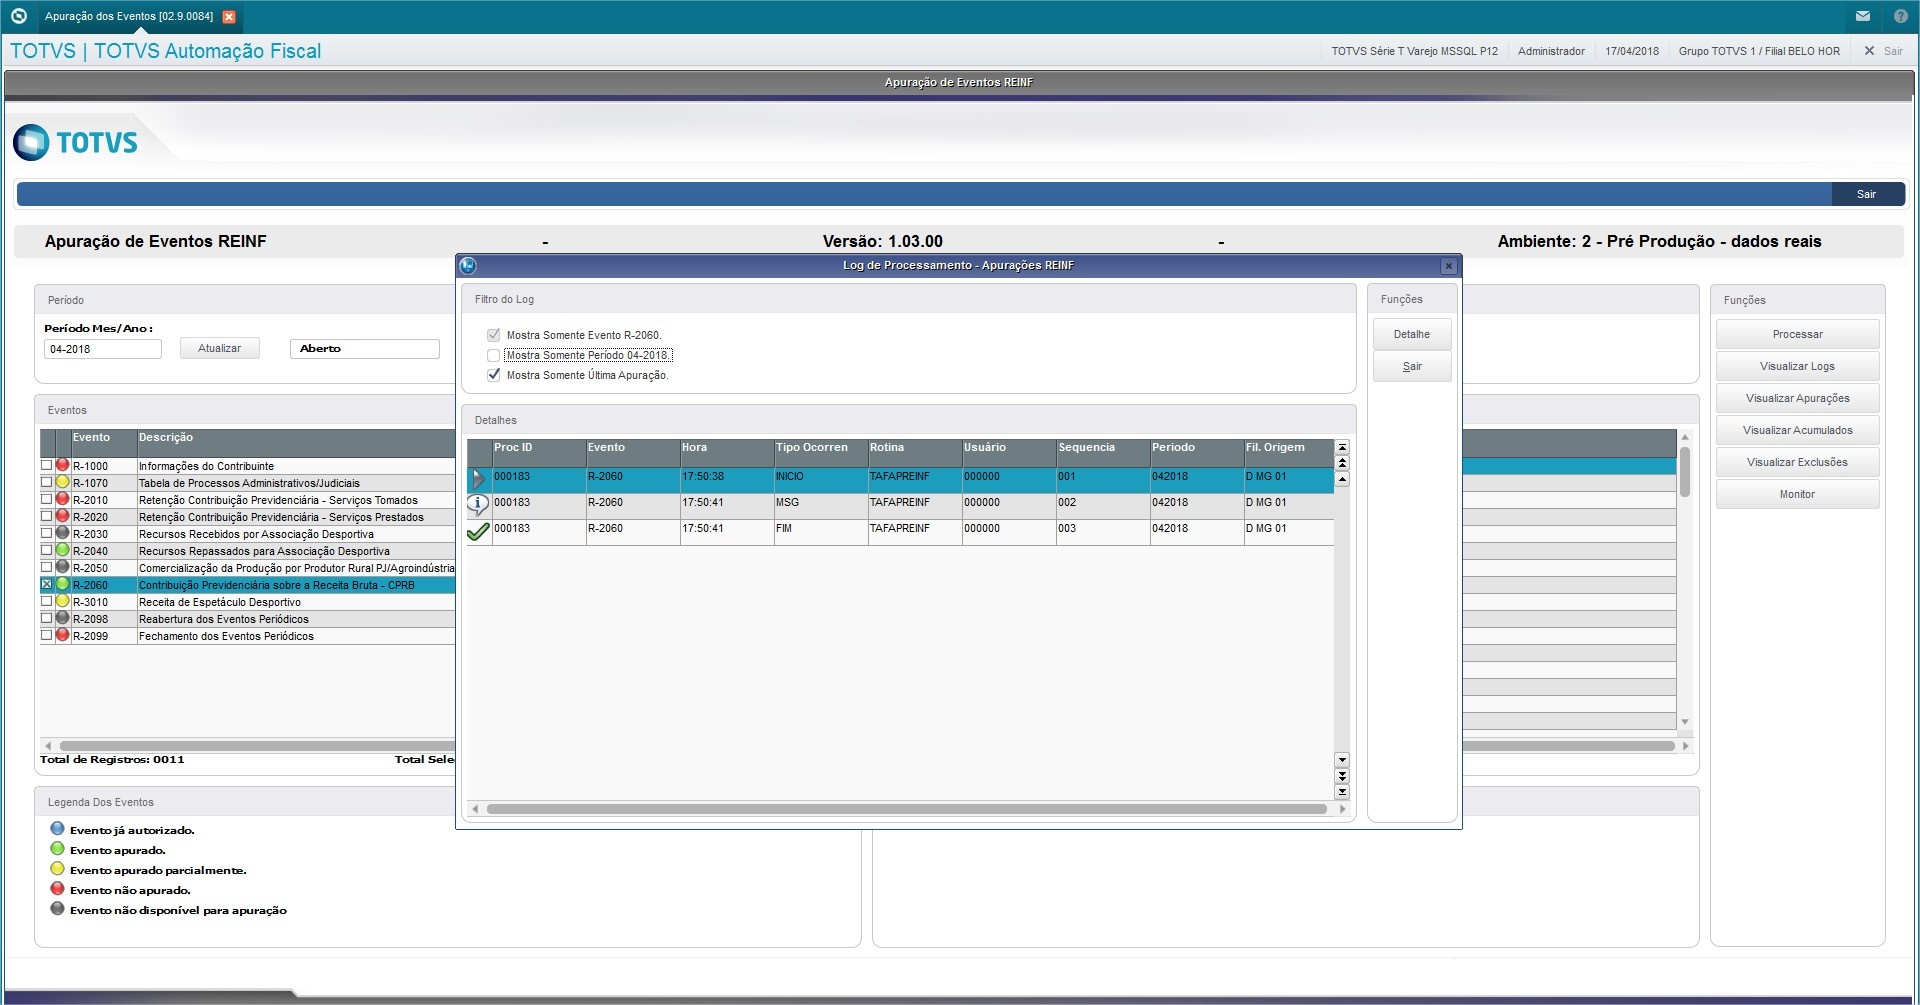Click the Sair exit option in the top header bar
Image resolution: width=1920 pixels, height=1005 pixels.
click(x=1883, y=51)
